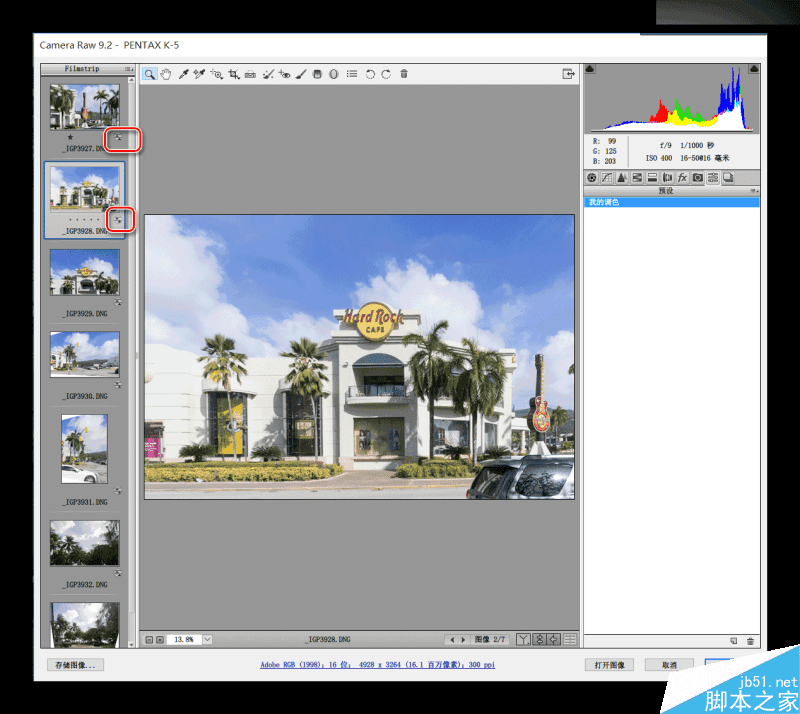This screenshot has height=714, width=800.
Task: Open the Split Toning panel tab
Action: coord(652,178)
